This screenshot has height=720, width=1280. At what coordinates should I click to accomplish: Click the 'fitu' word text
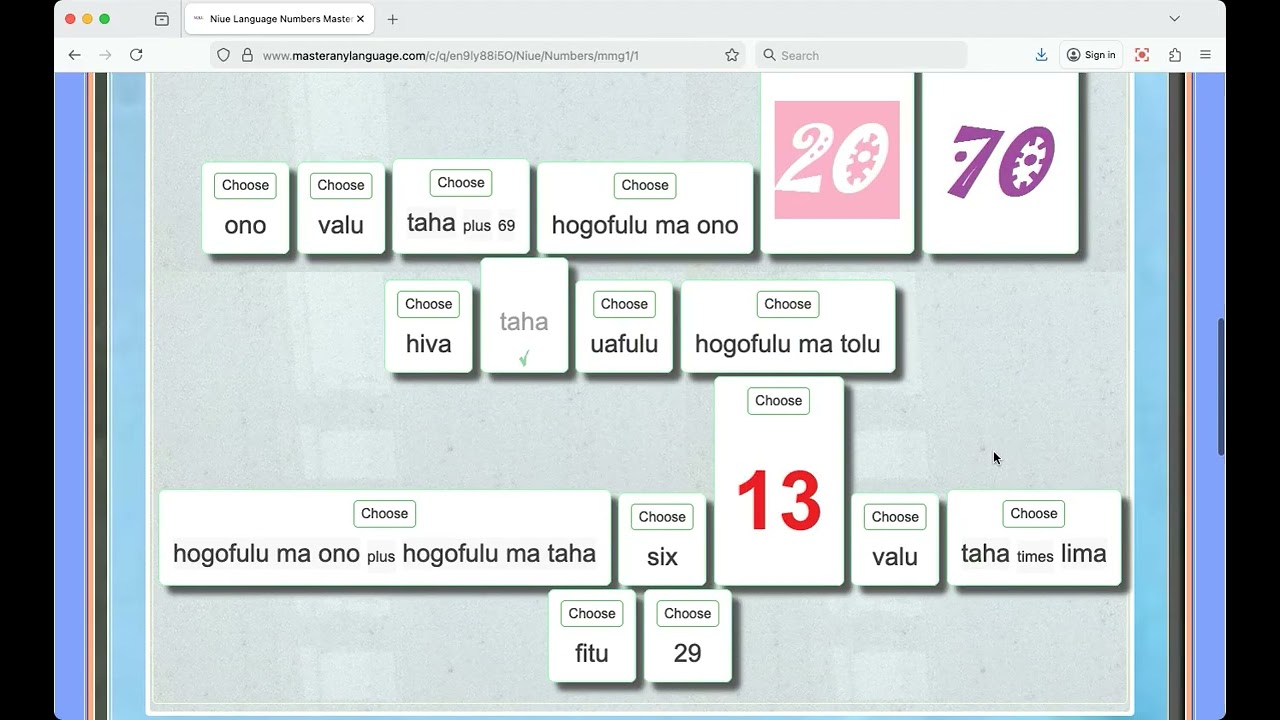click(592, 653)
